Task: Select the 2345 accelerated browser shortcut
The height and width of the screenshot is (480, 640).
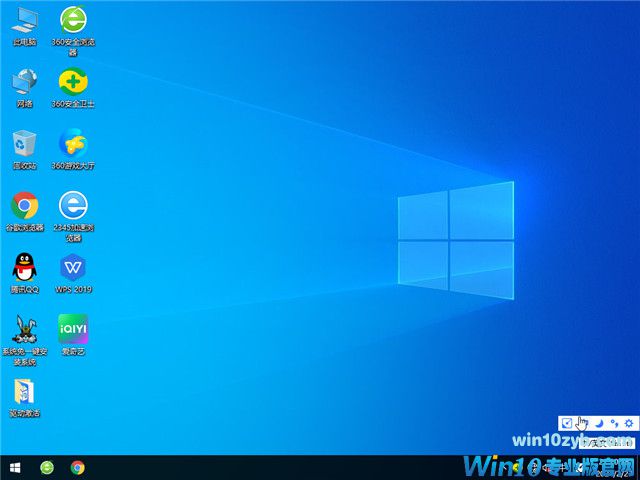Action: coord(73,216)
